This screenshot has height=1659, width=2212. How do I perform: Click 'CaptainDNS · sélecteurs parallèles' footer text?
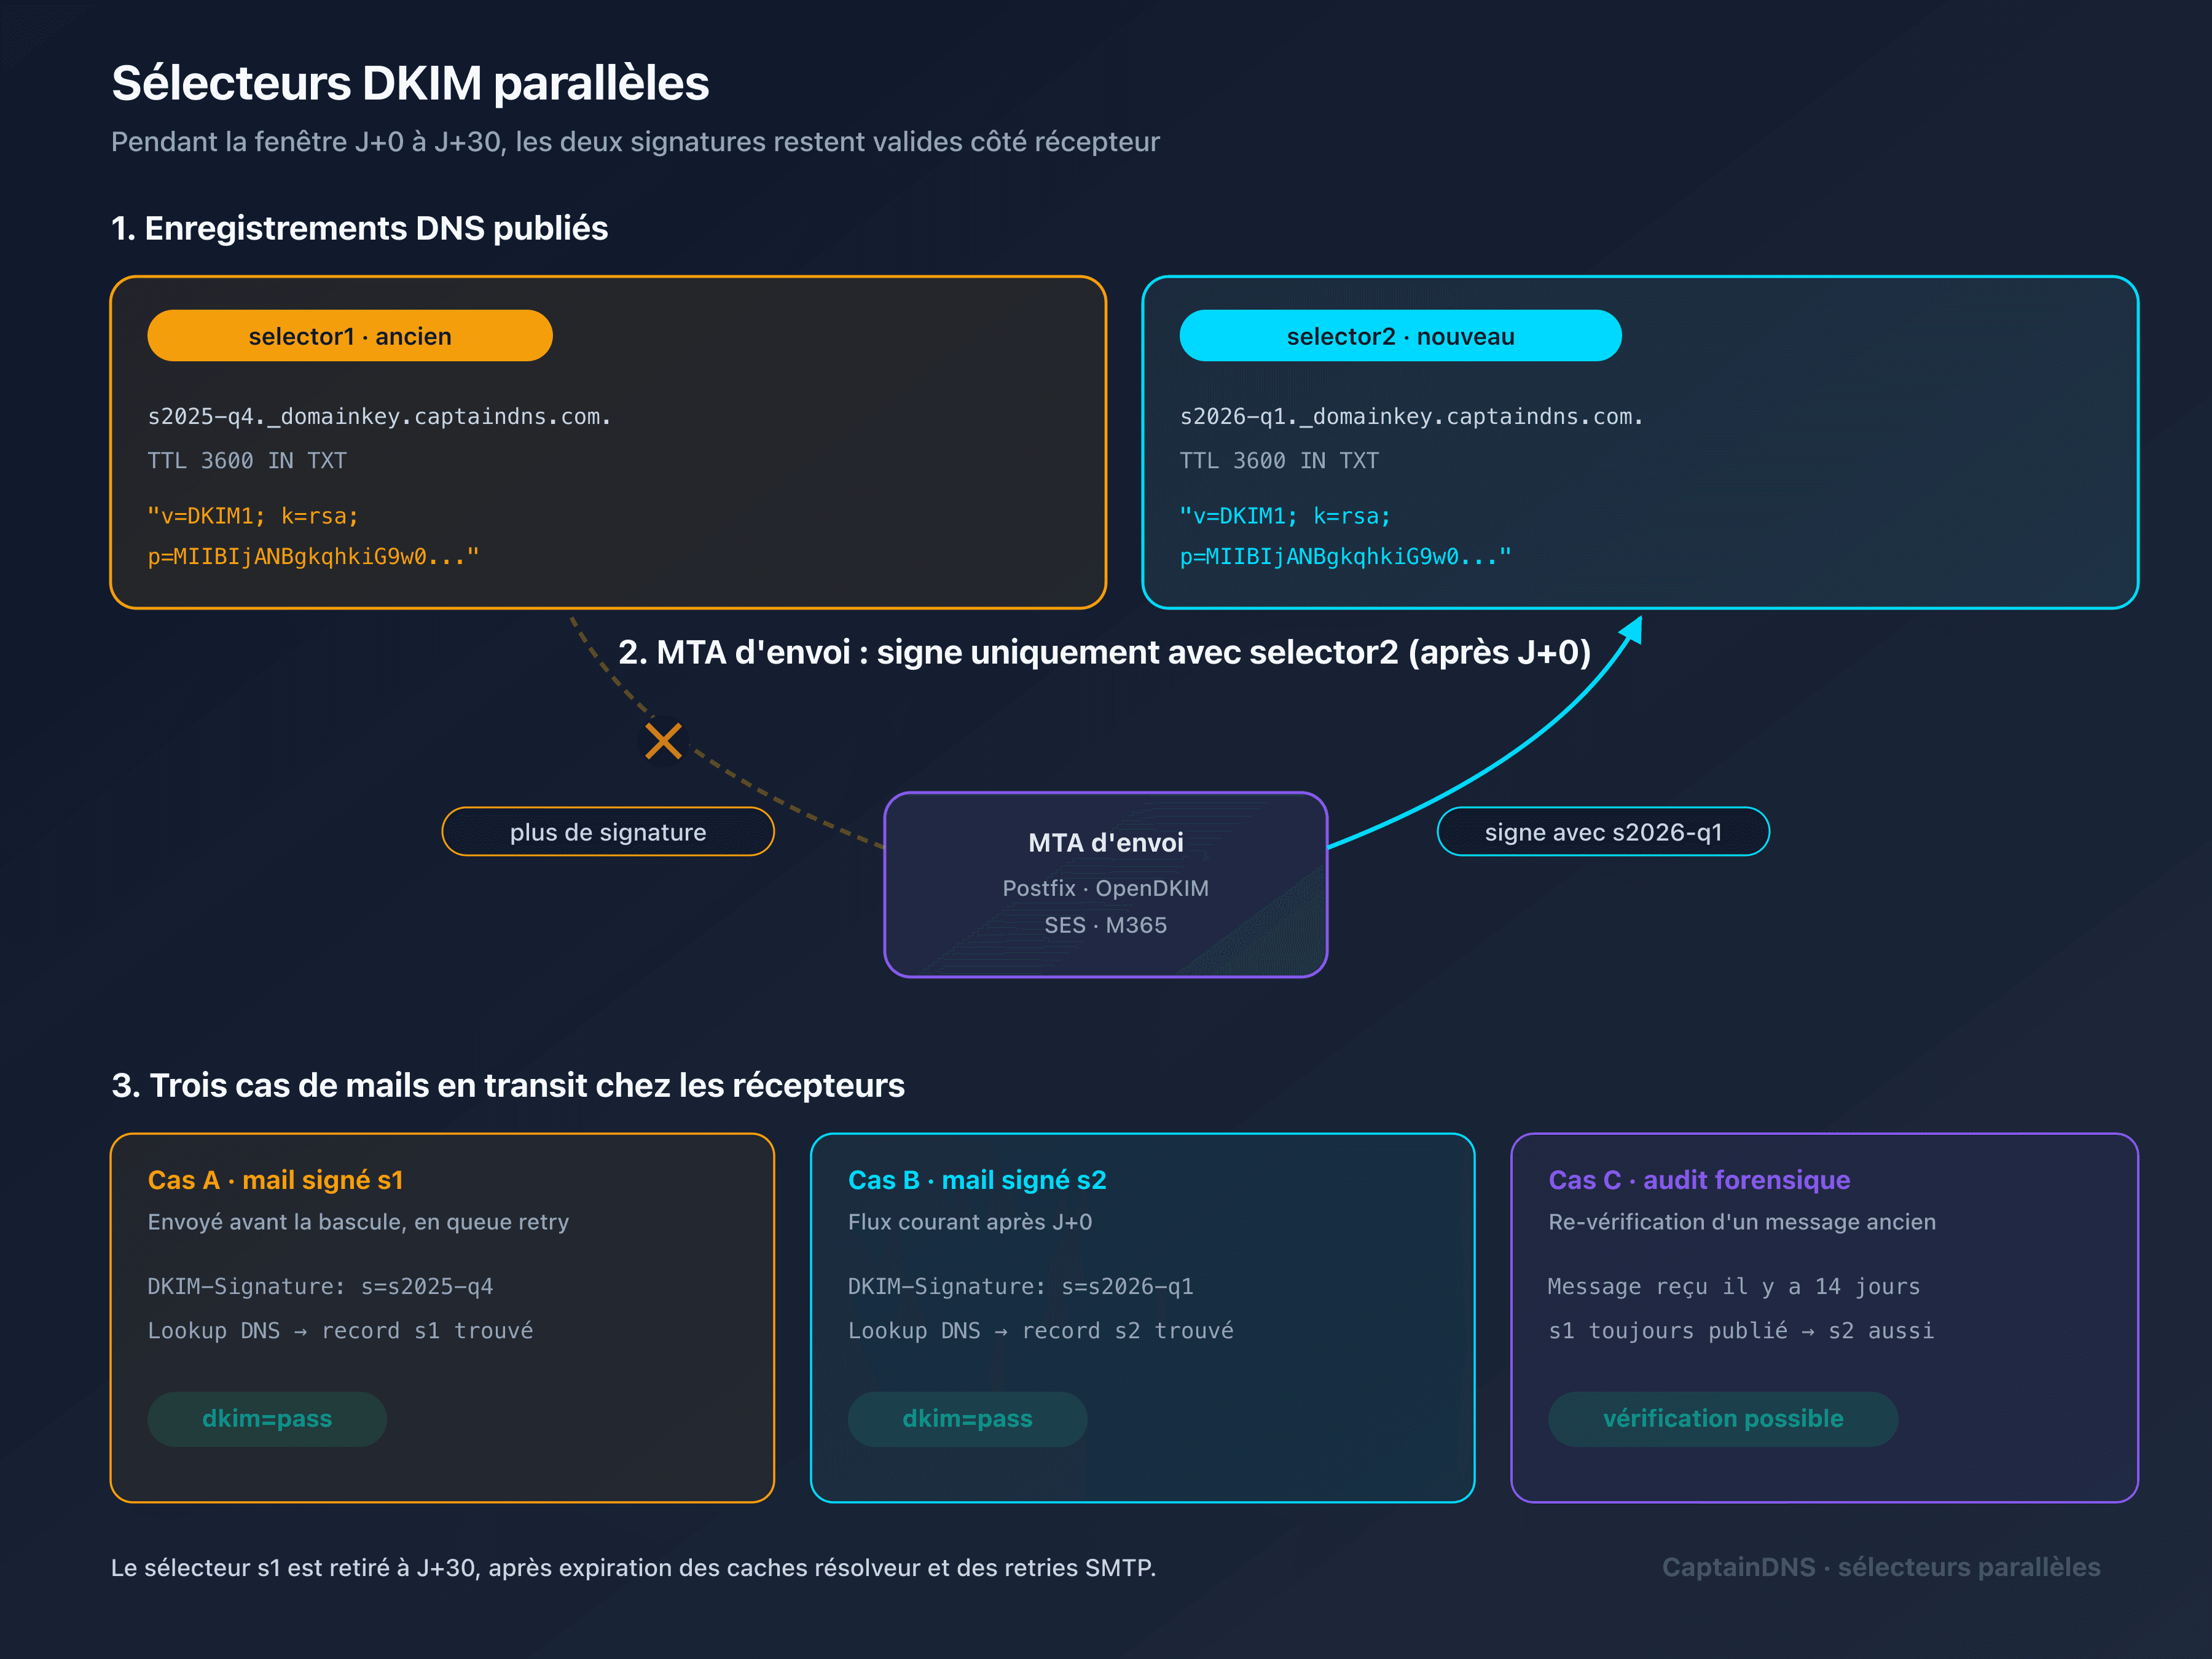click(1881, 1568)
